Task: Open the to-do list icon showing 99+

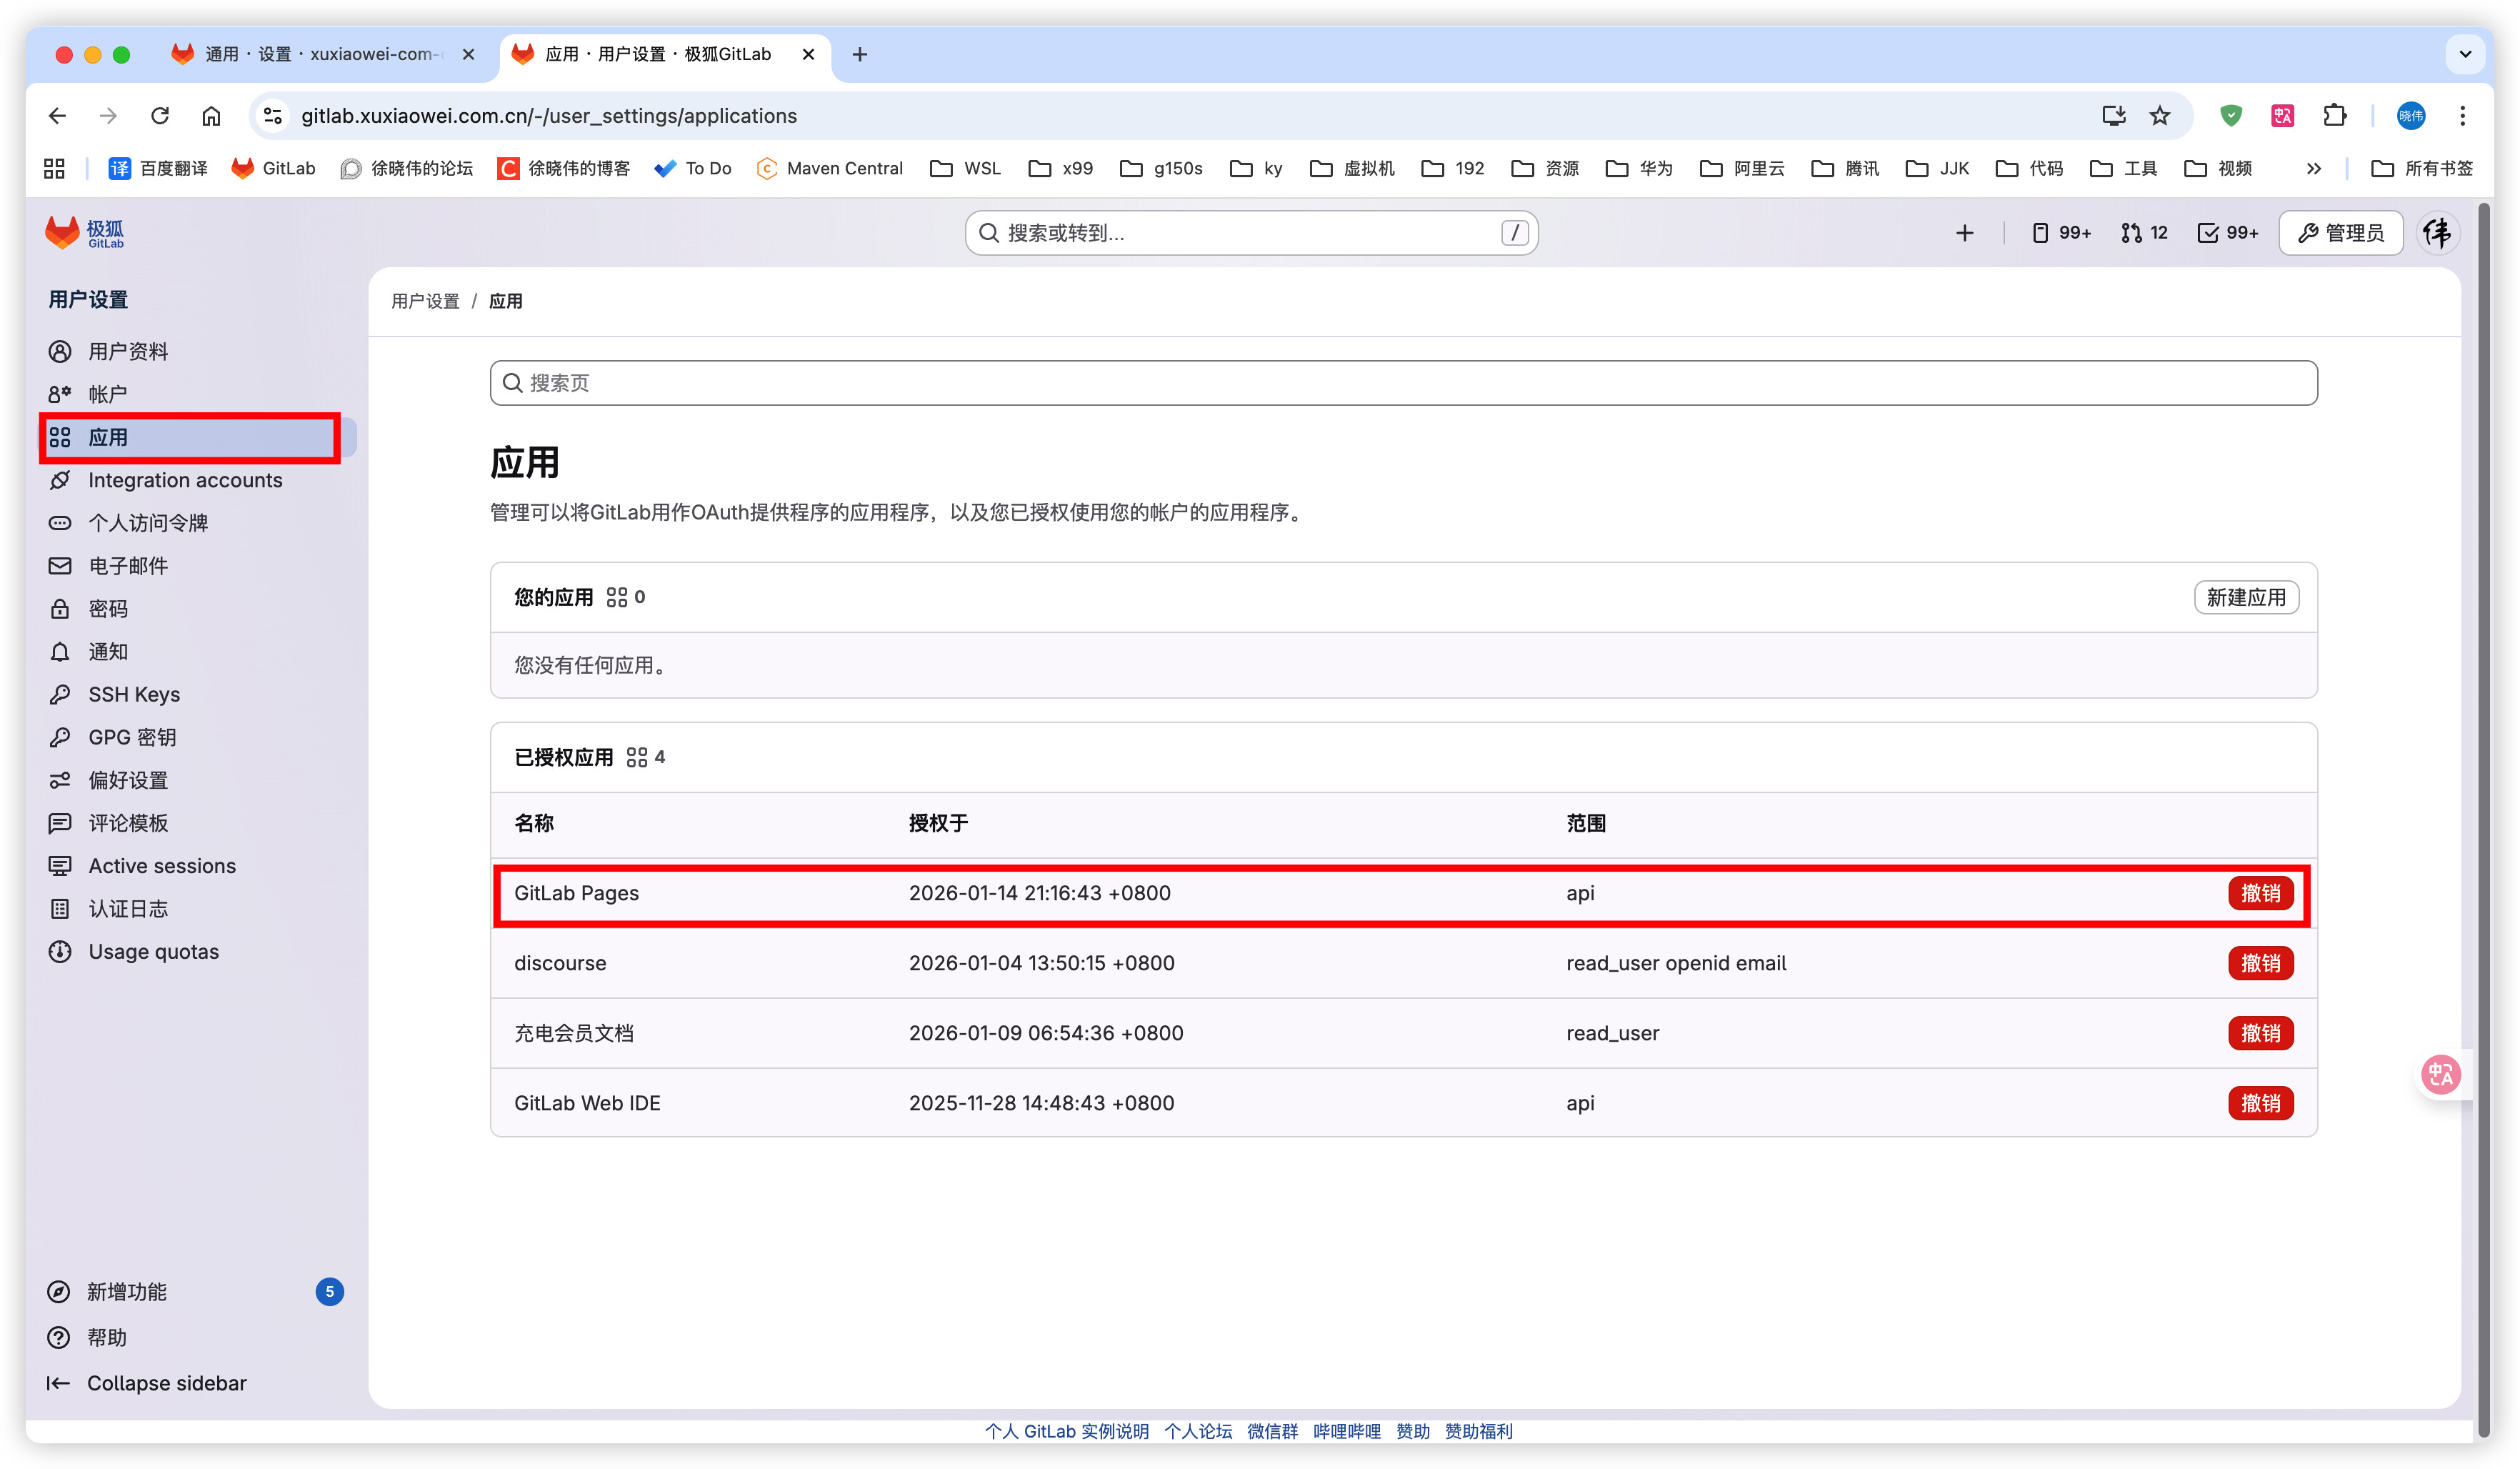Action: click(x=2227, y=233)
